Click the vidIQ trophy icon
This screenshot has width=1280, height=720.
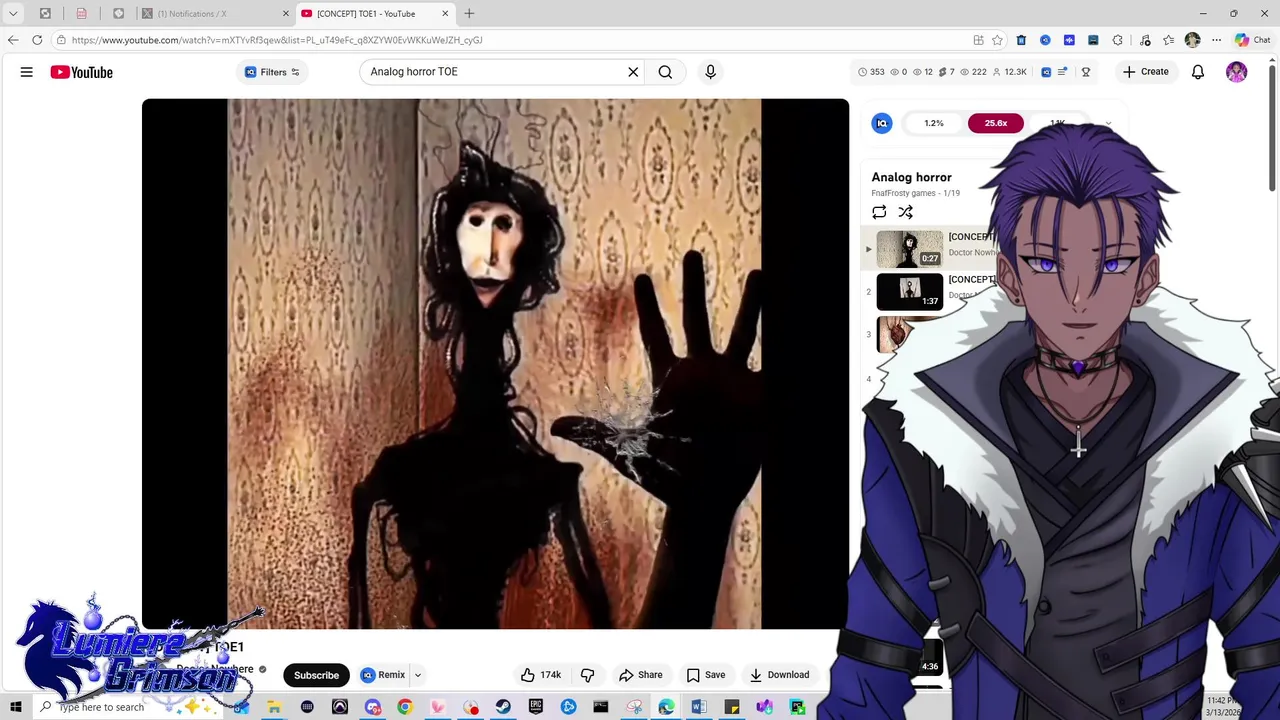point(1085,72)
